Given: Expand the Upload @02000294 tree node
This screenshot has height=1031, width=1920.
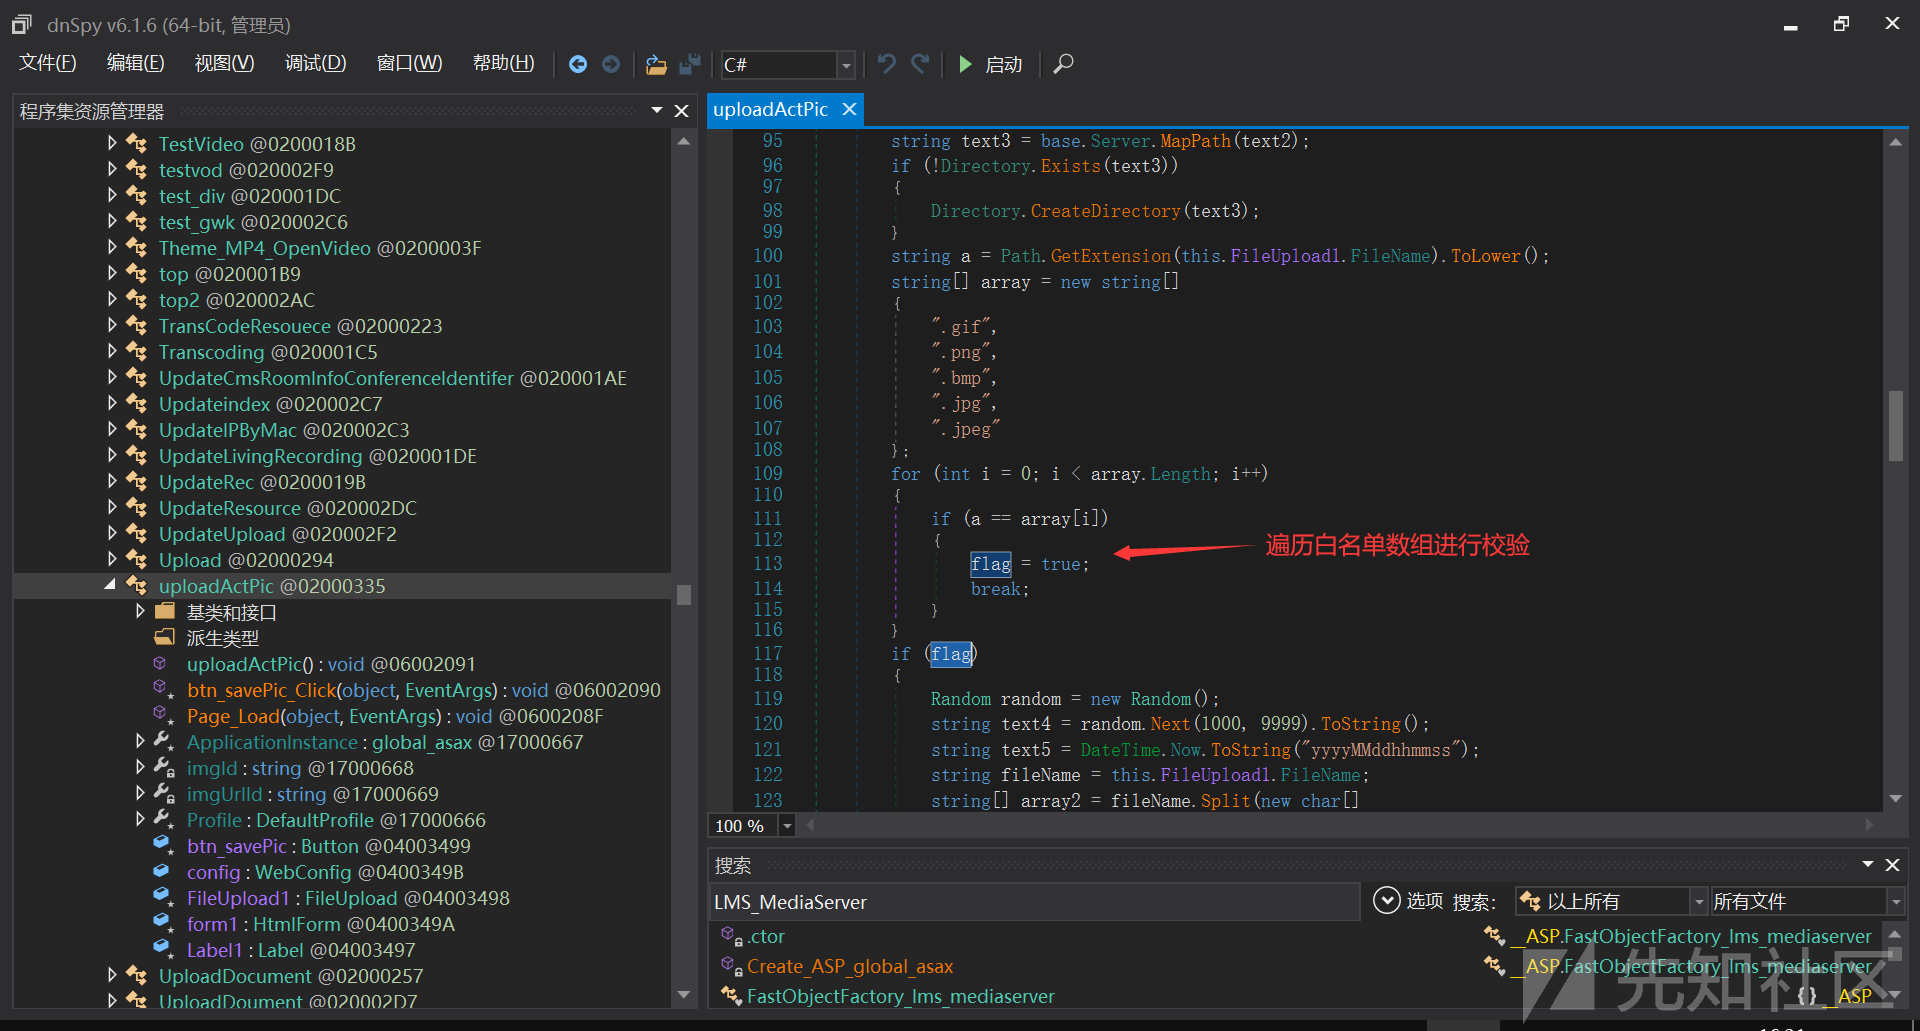Looking at the screenshot, I should click(112, 559).
